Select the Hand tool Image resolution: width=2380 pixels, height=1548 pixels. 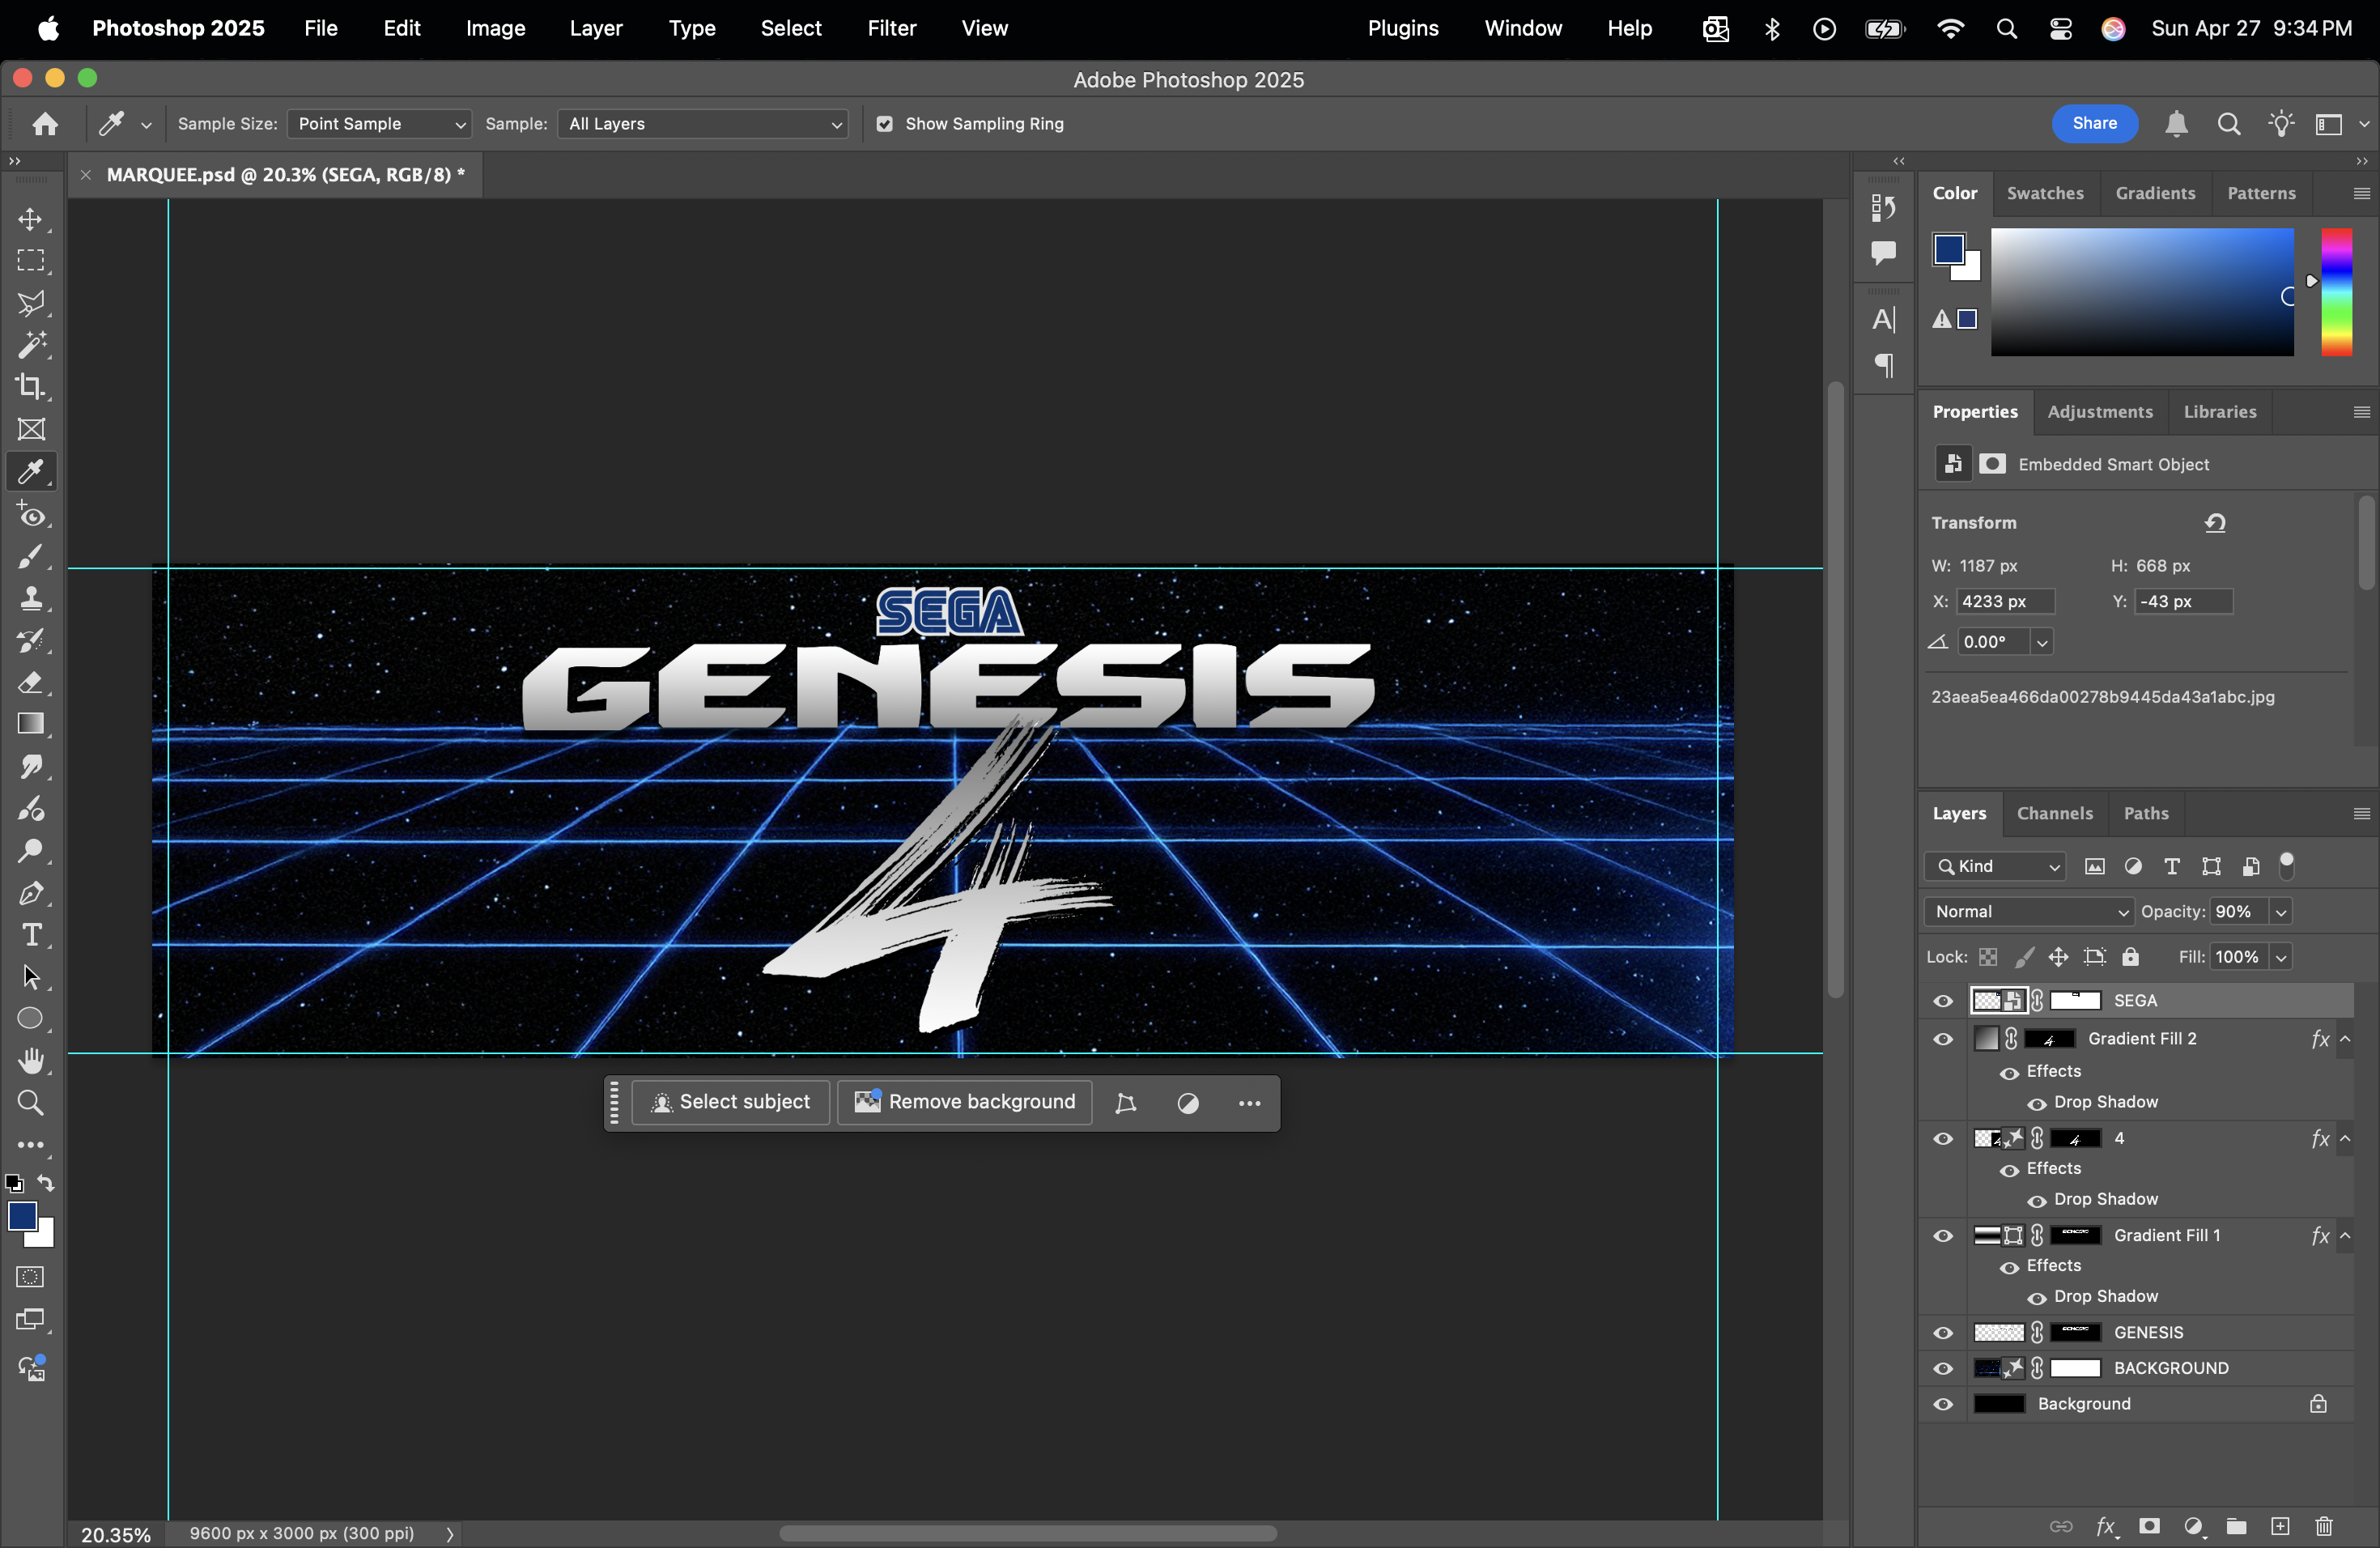tap(31, 1061)
